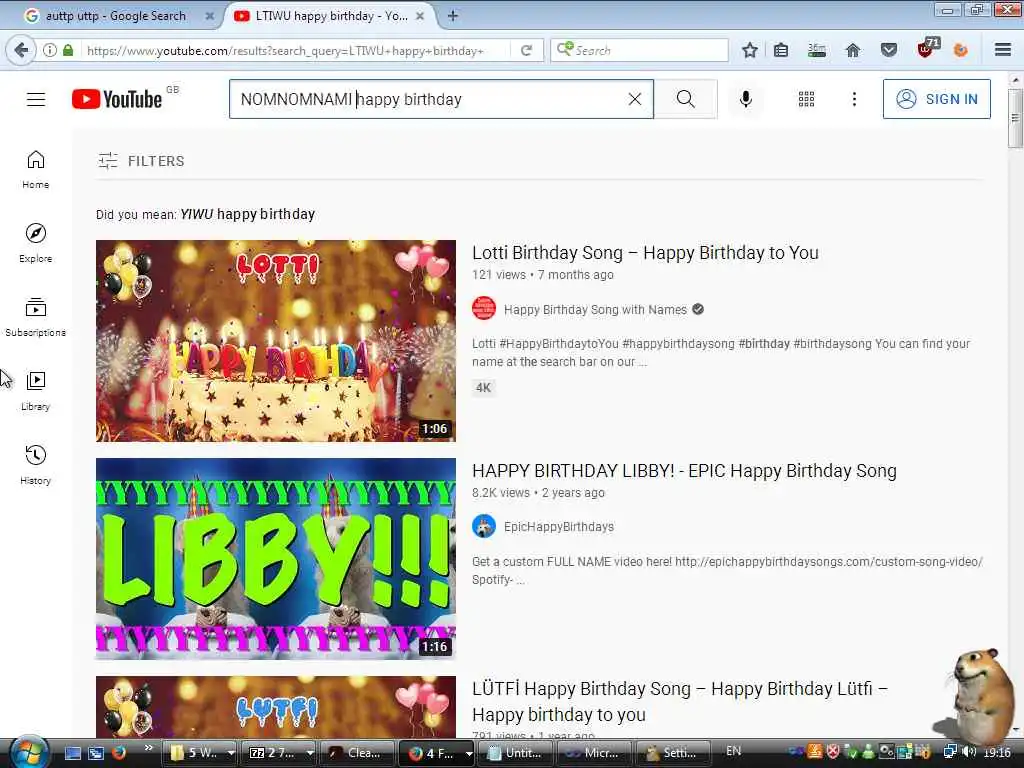Click the 36m timer toolbar icon

click(817, 50)
